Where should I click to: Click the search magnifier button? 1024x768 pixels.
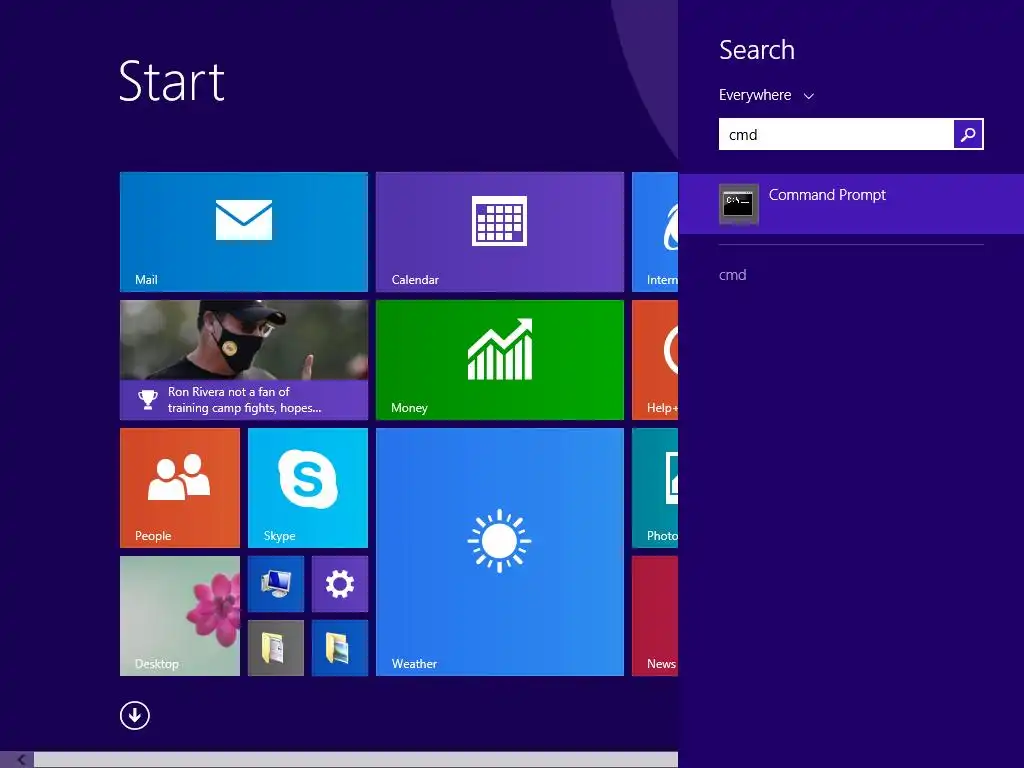(x=968, y=134)
